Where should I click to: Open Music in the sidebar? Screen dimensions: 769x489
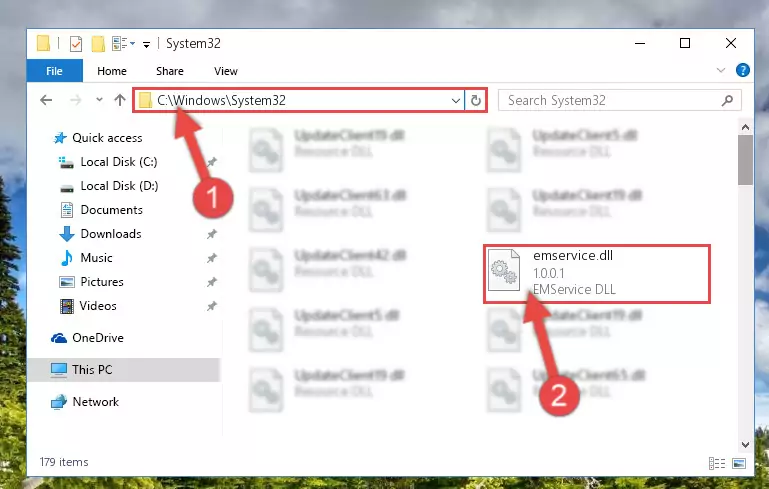96,258
